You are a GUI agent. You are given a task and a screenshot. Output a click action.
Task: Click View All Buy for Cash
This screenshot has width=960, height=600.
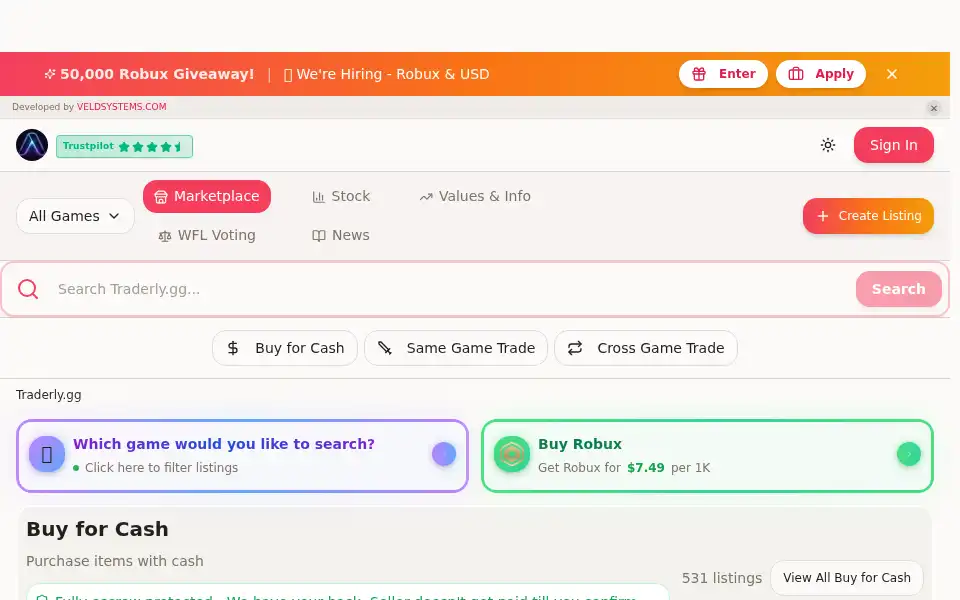coord(847,578)
